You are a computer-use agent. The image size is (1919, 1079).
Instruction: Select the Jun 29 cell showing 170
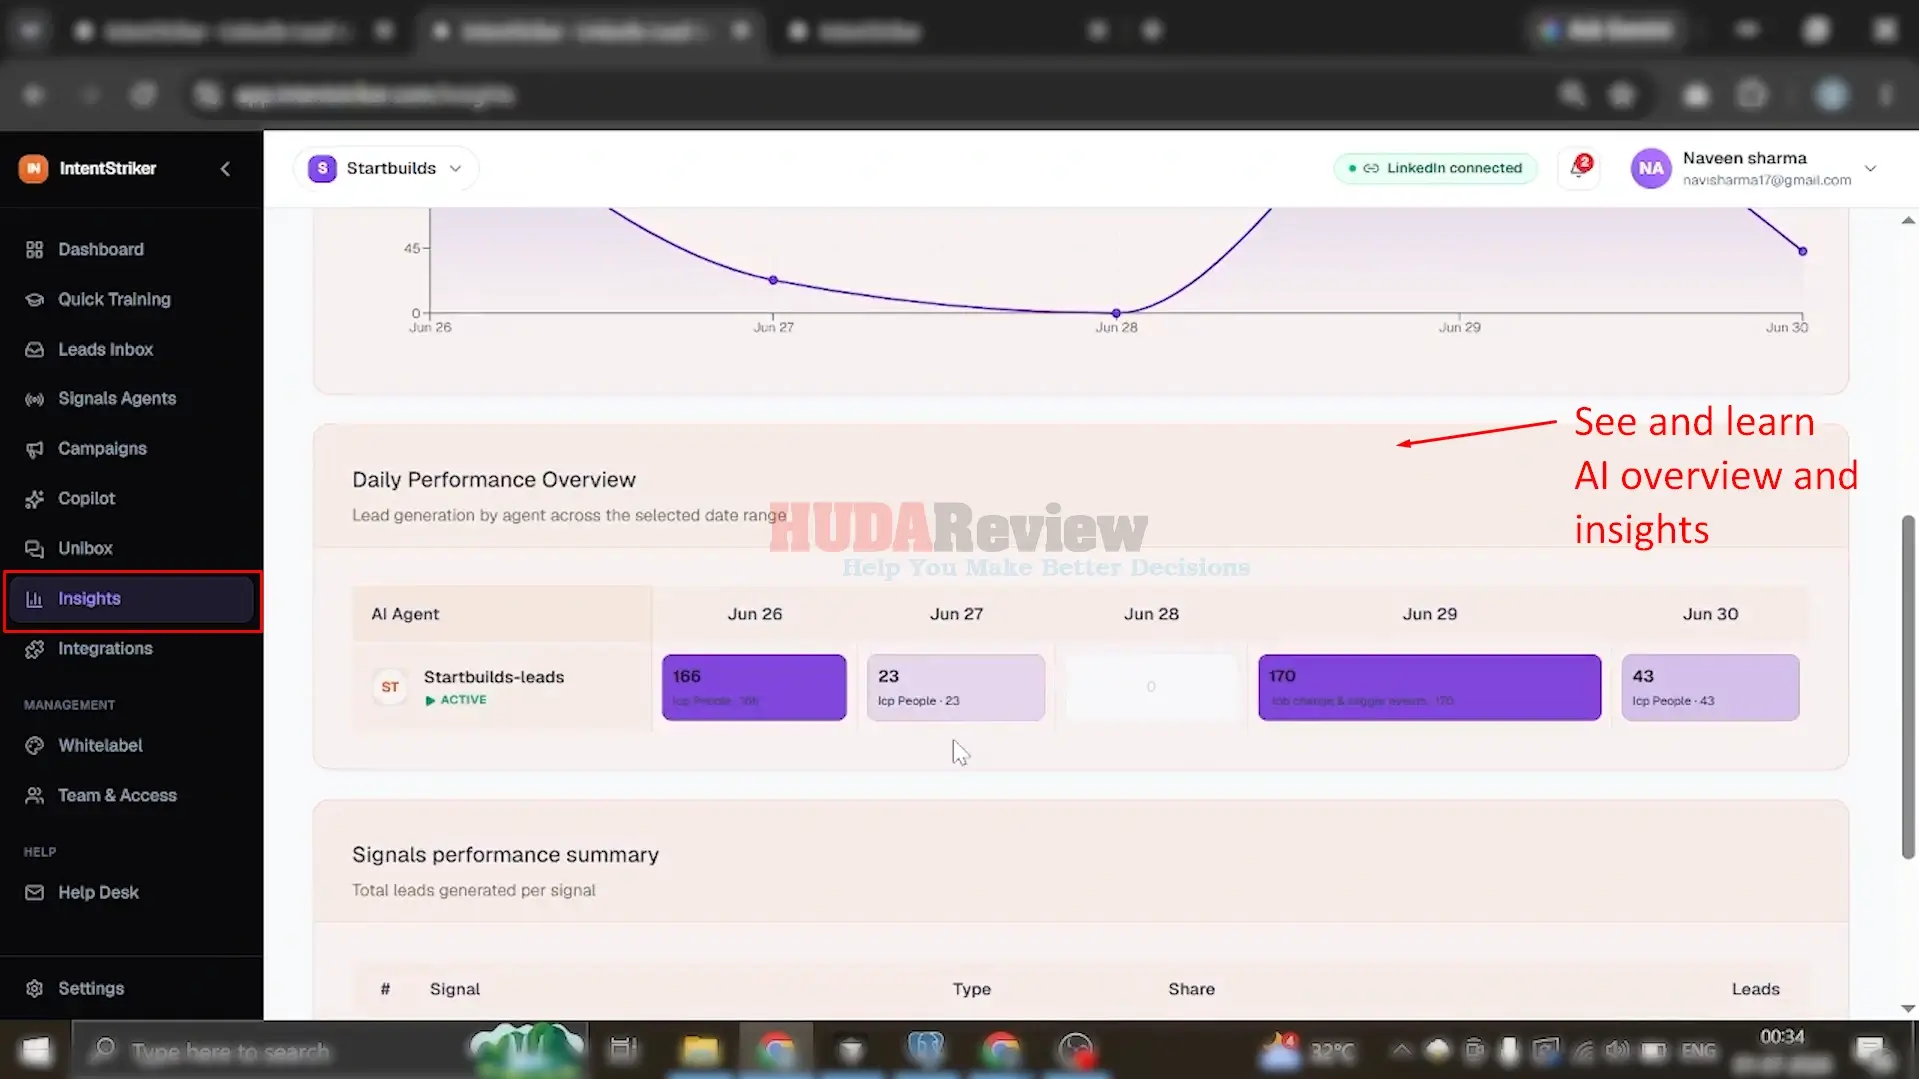(1429, 687)
